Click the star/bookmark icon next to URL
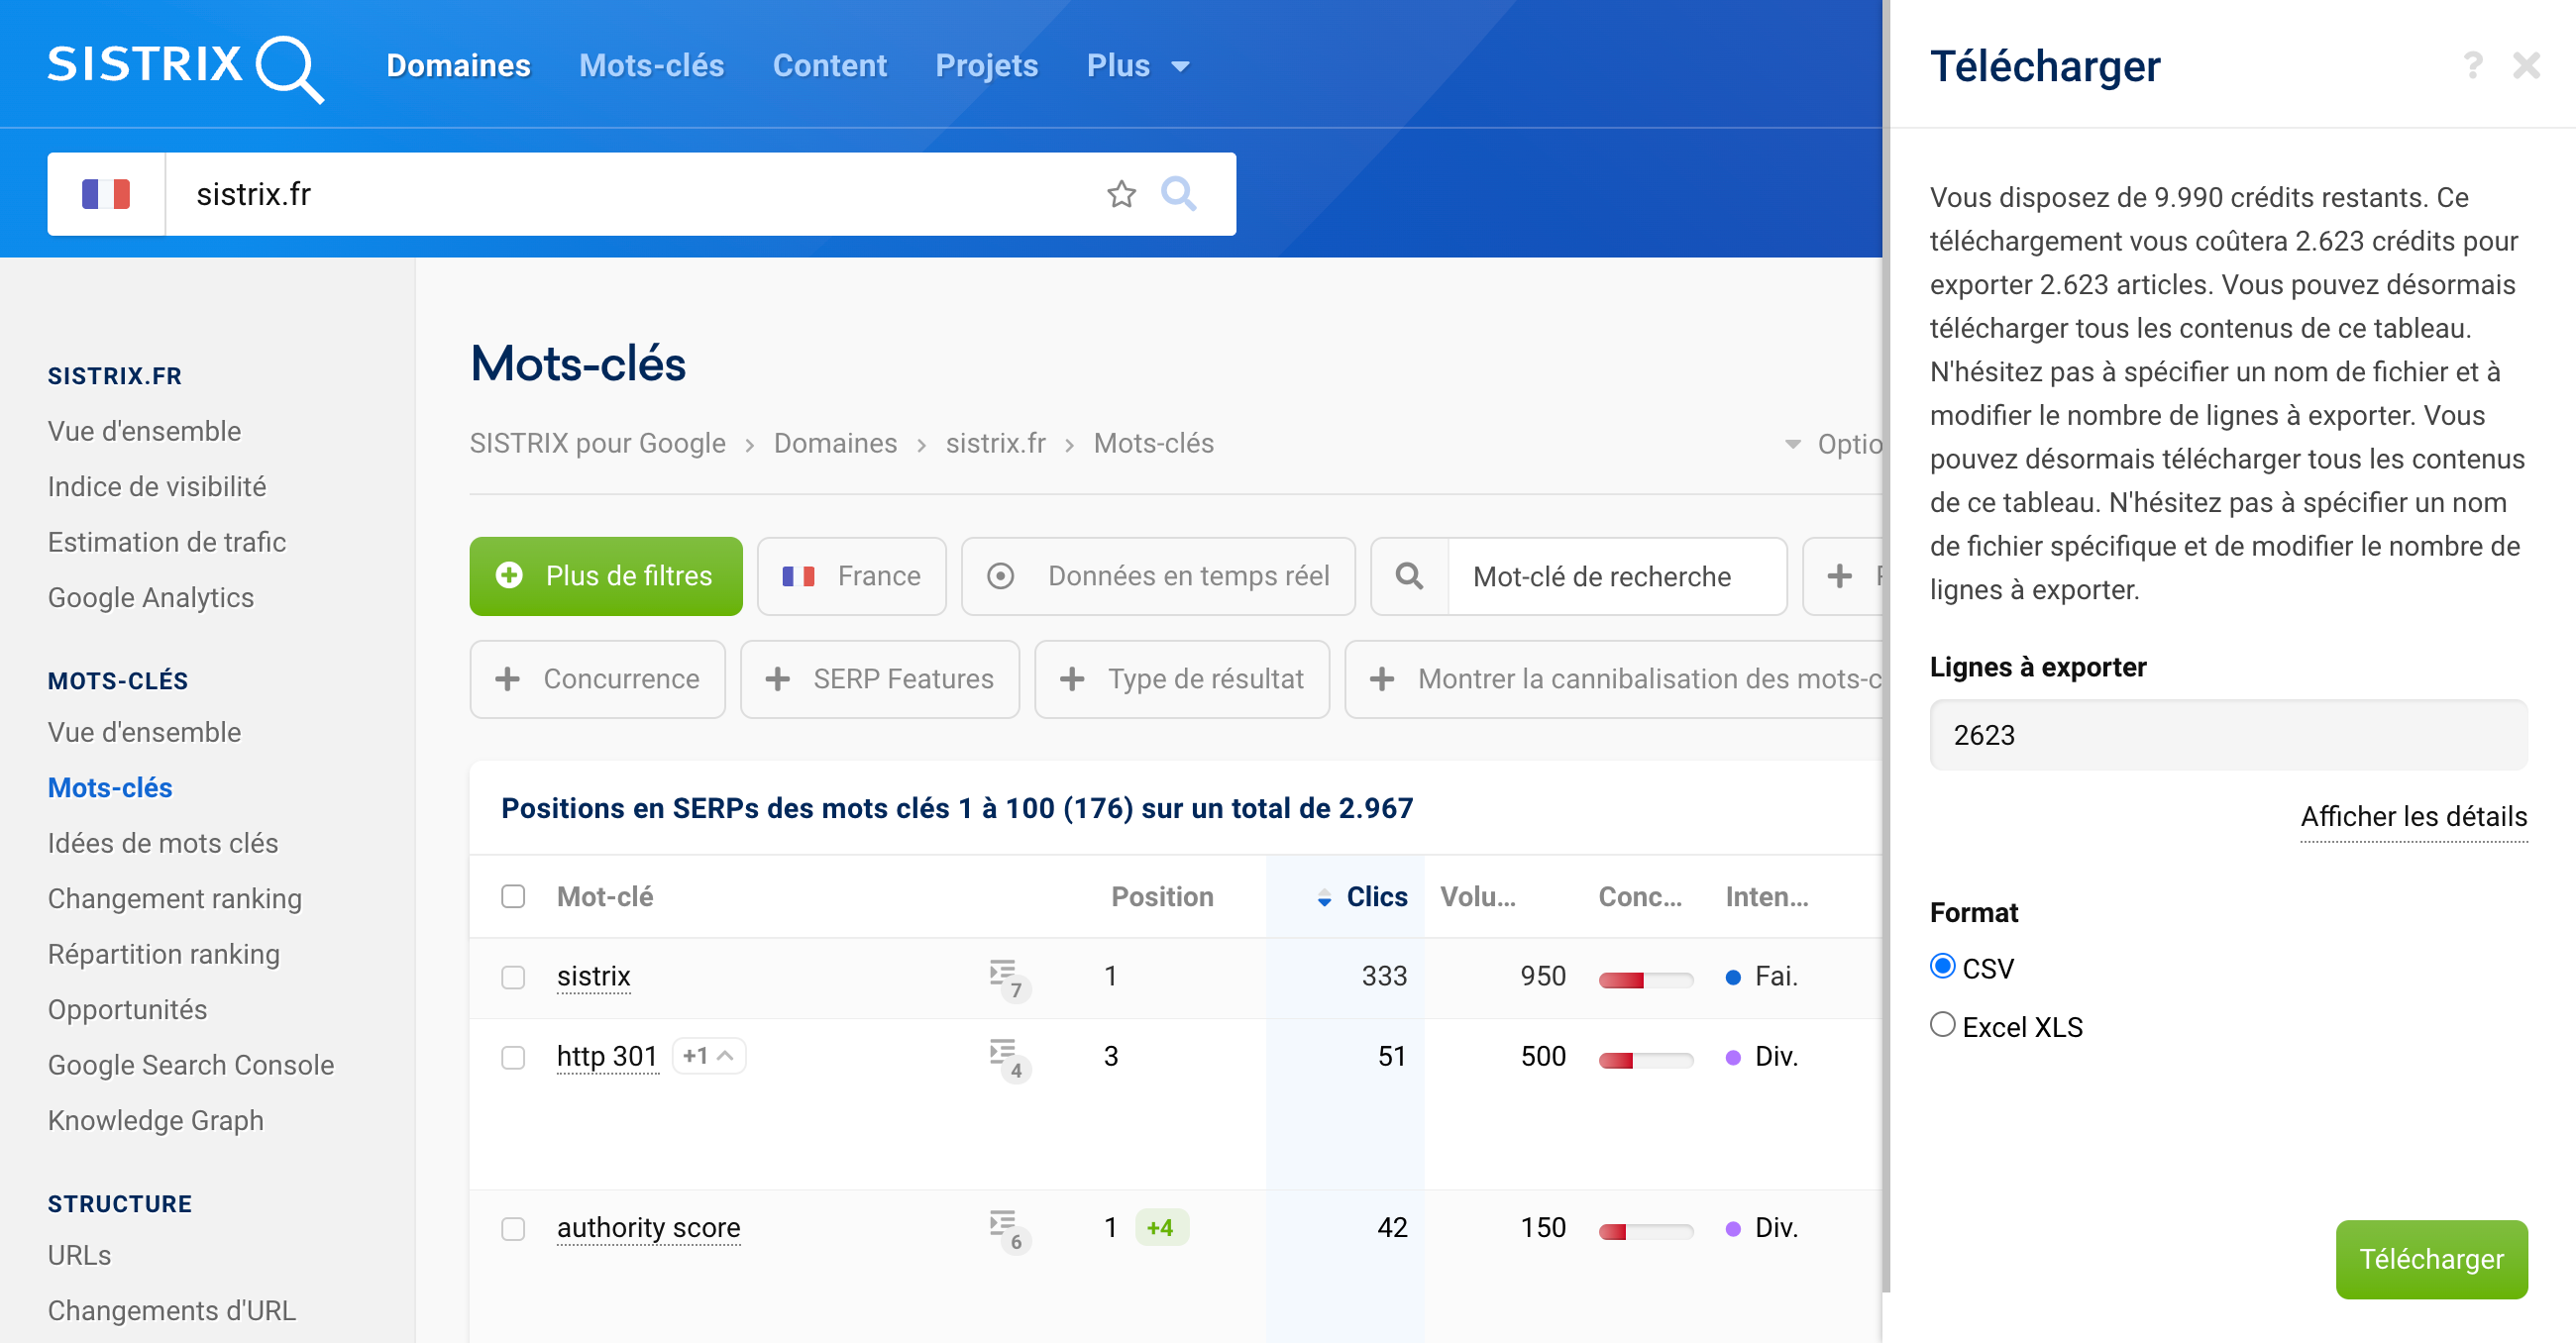 (1121, 192)
